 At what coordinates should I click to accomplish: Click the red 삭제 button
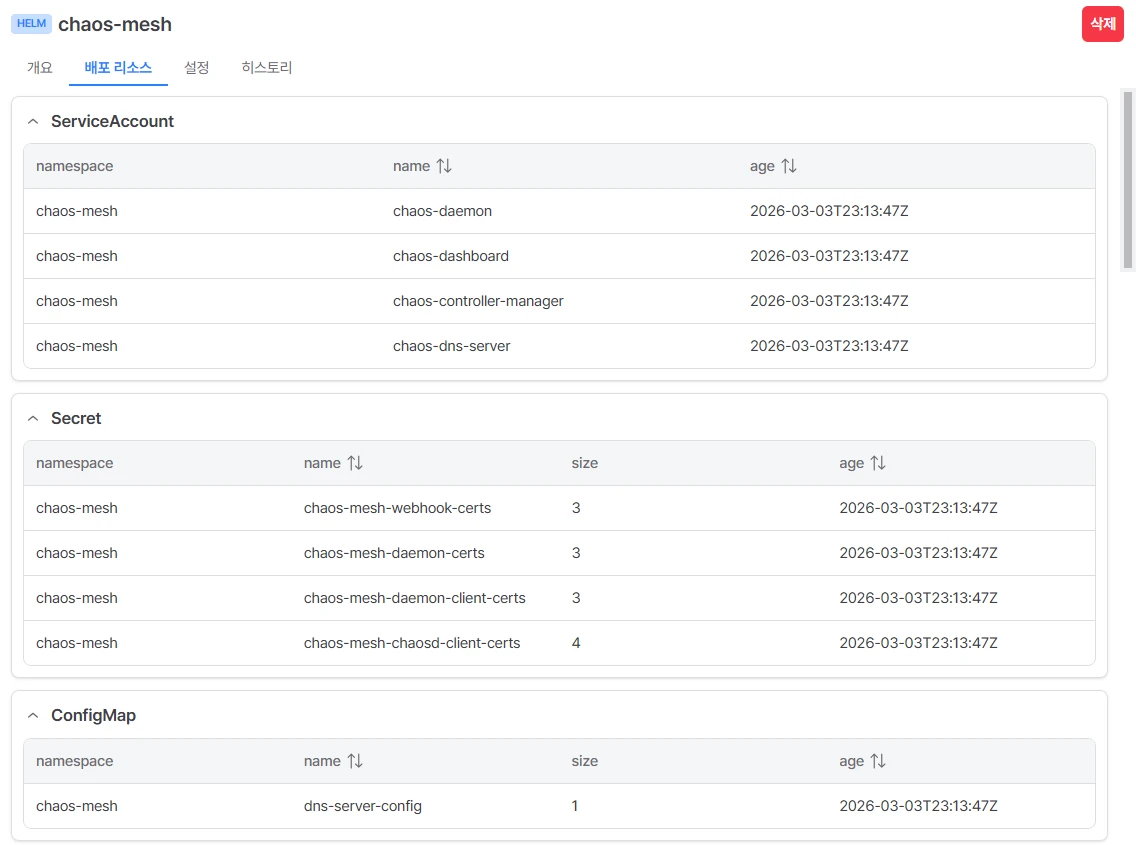point(1103,24)
